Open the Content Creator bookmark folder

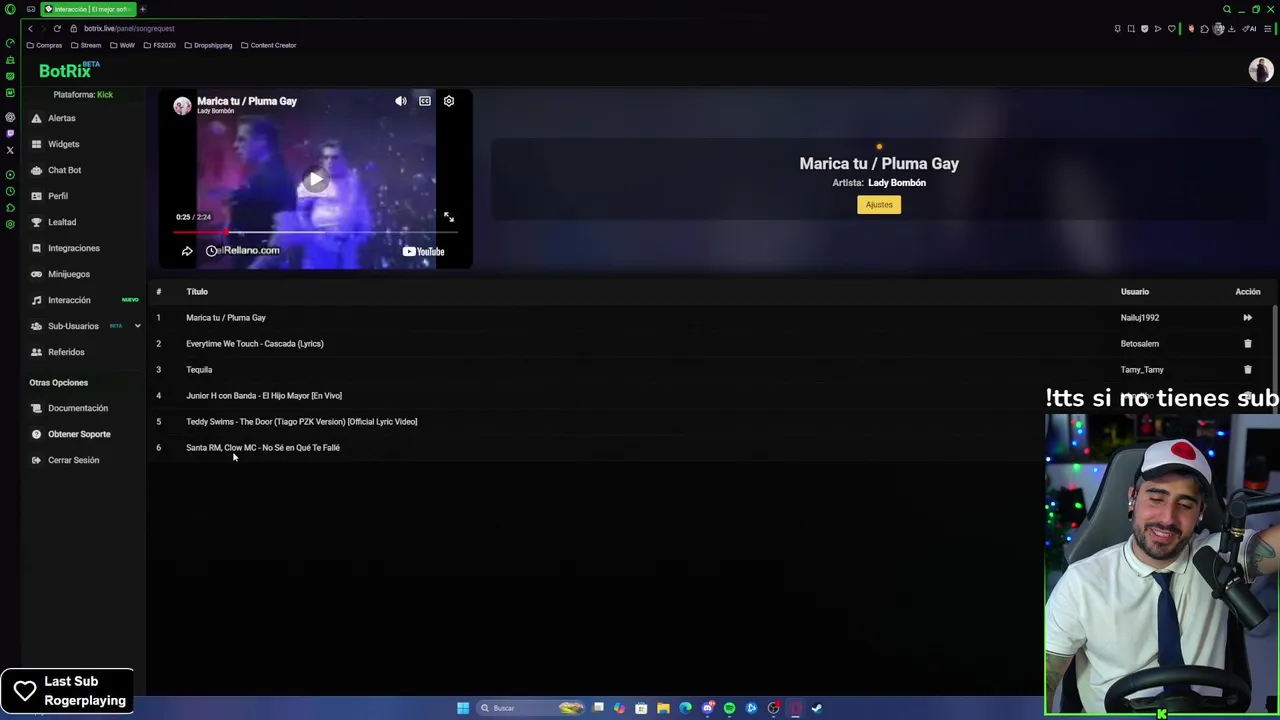[x=269, y=45]
